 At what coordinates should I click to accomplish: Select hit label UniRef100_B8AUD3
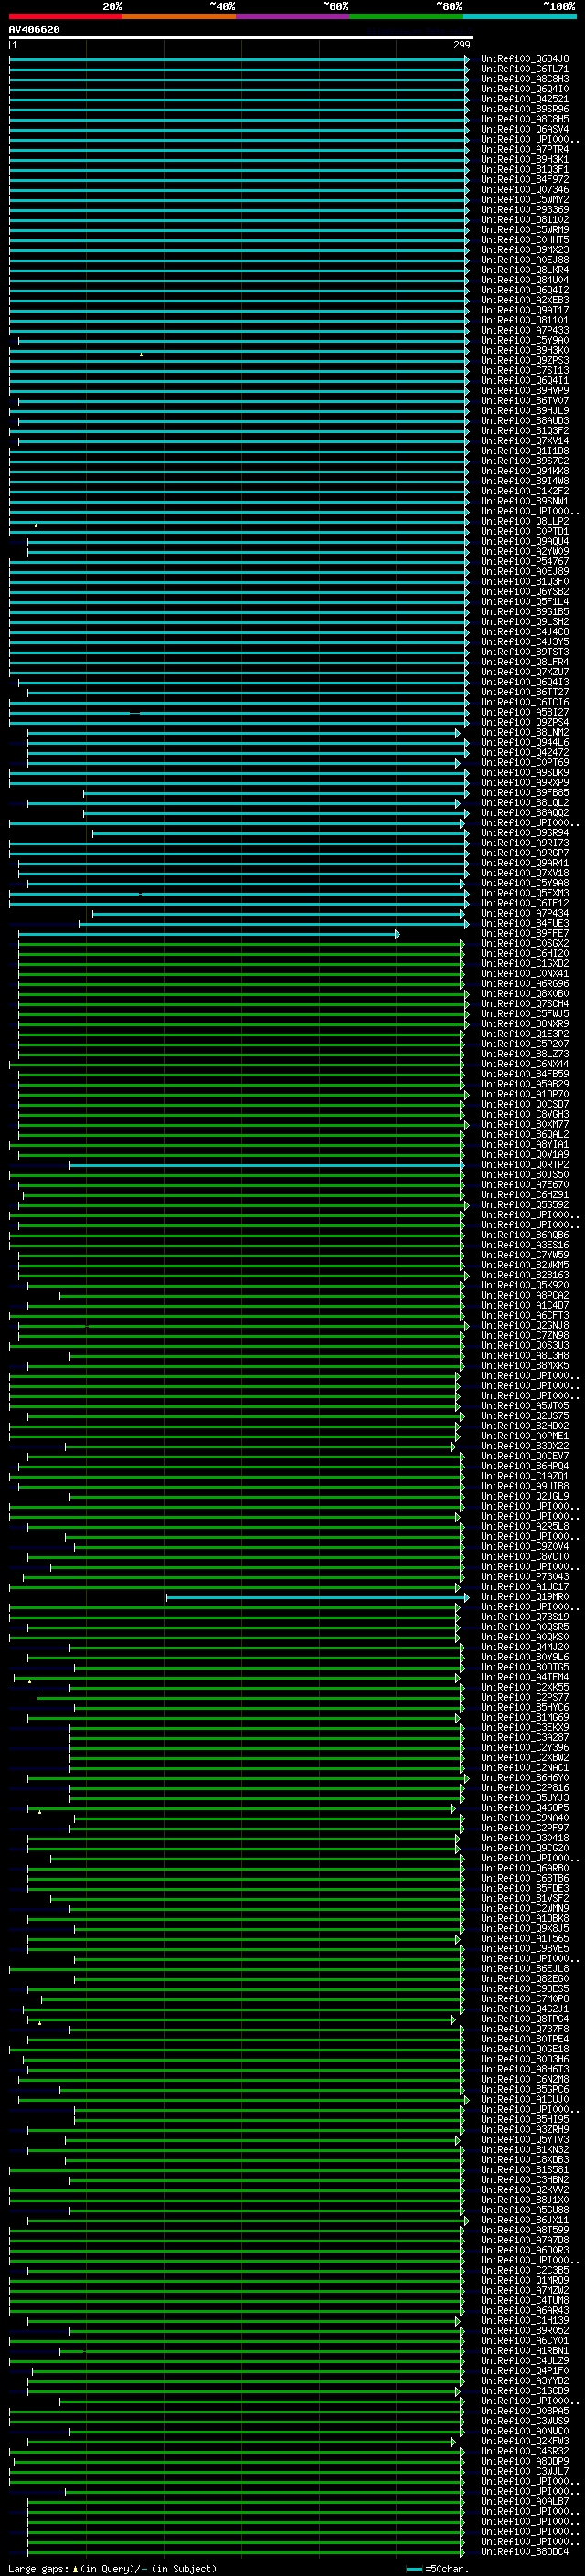(525, 421)
